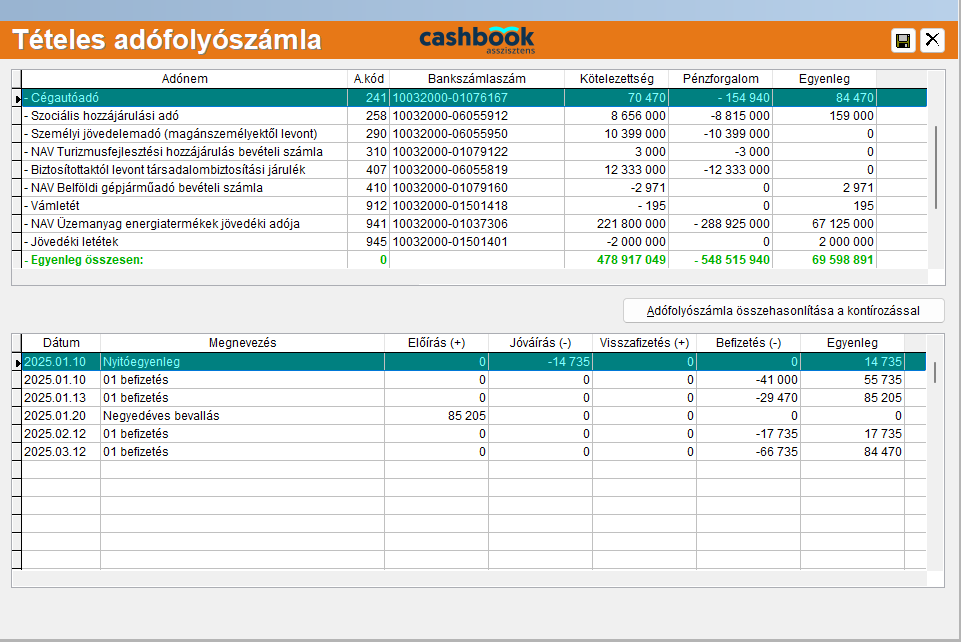Click the save floppy disk icon
This screenshot has width=961, height=642.
pos(903,40)
